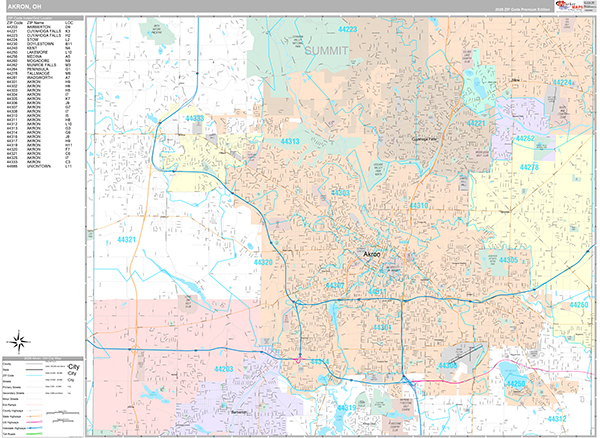Select the 44333 ZIP label on the map

[x=195, y=119]
